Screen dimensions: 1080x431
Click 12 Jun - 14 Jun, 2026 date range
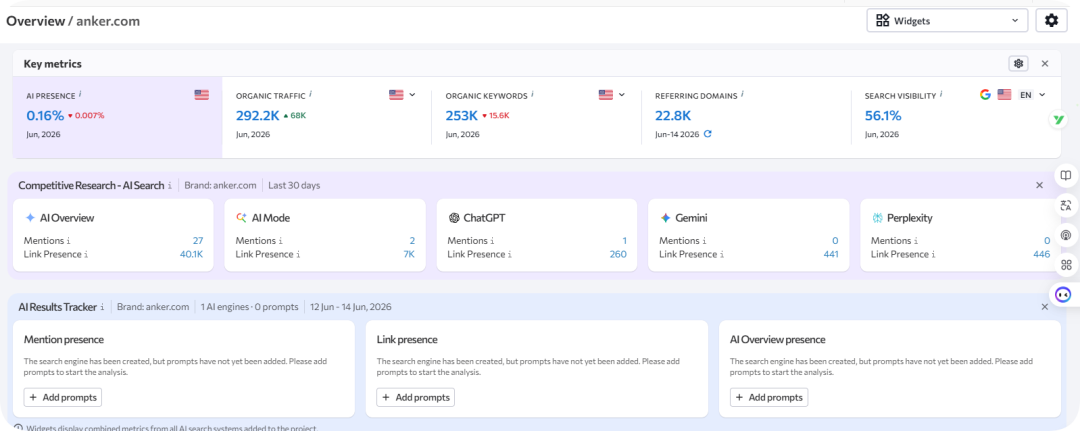[351, 307]
